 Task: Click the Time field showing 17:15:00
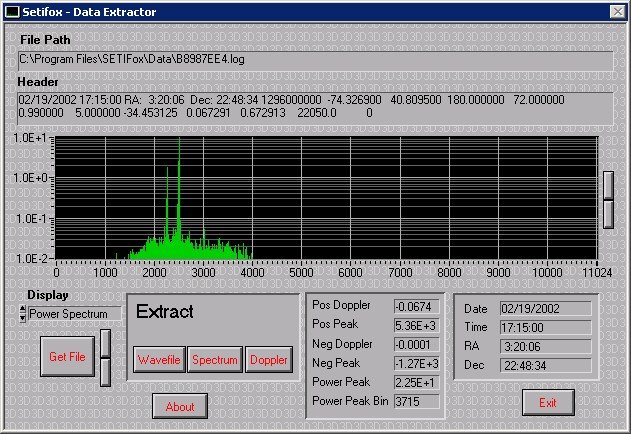[546, 328]
